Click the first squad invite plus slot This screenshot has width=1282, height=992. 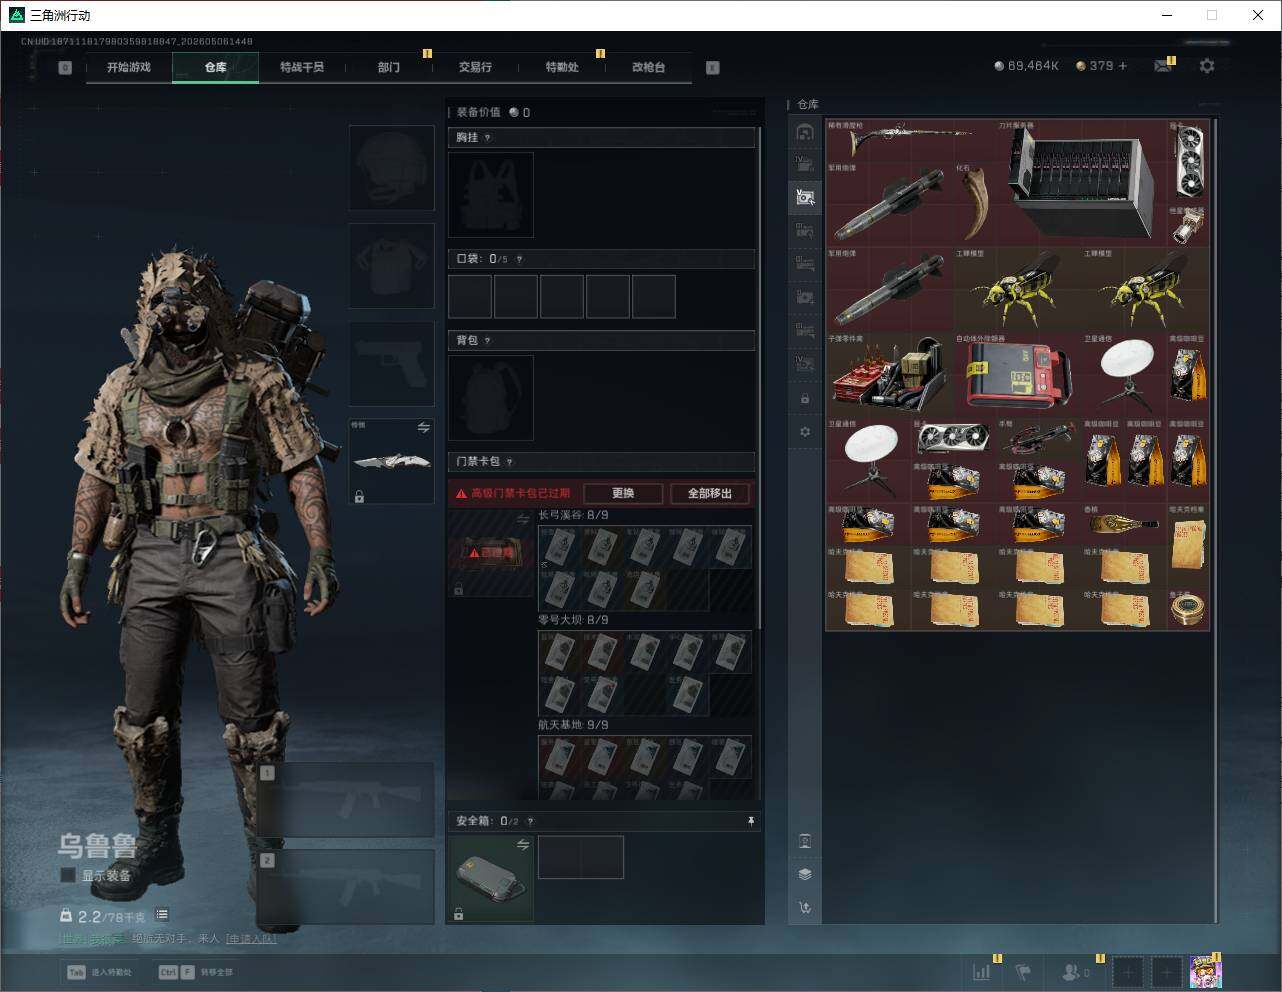pos(1128,971)
